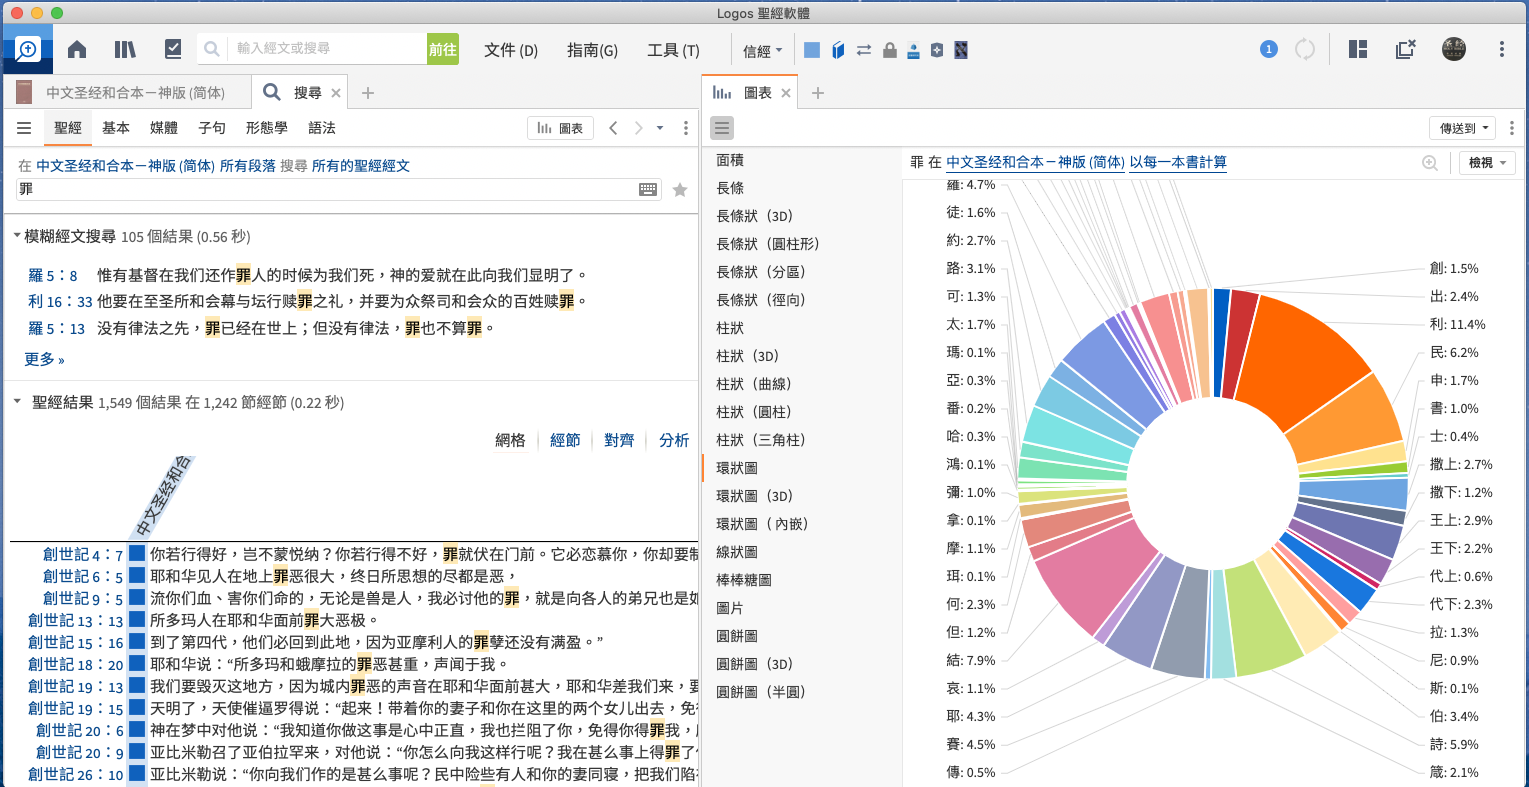Open the 文件 (D) menu
1529x787 pixels.
[511, 50]
